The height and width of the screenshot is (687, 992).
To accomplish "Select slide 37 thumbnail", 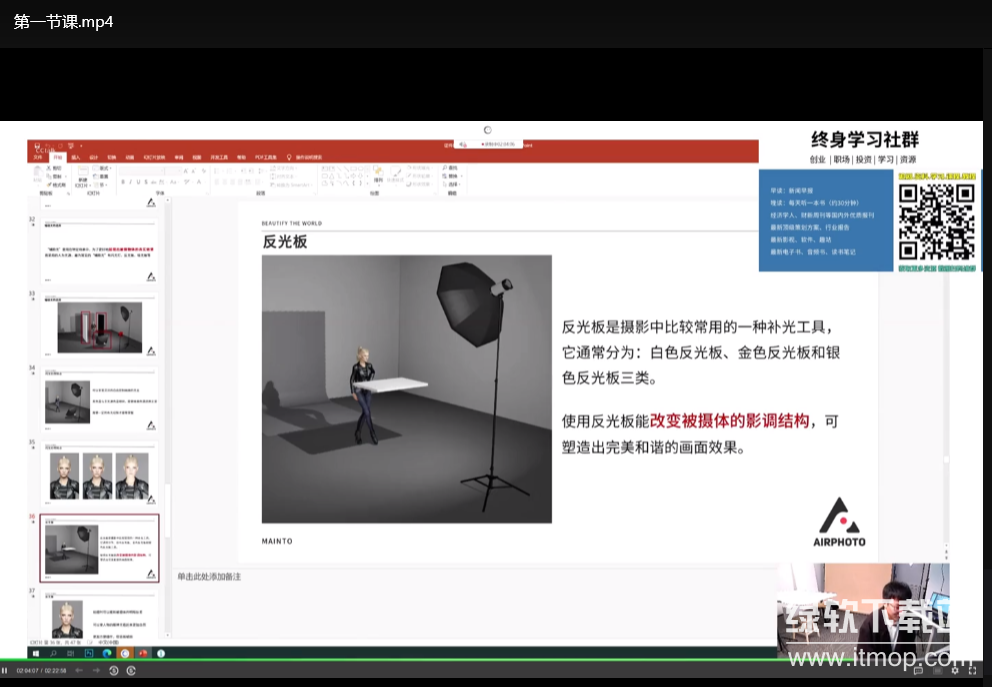I will click(98, 617).
